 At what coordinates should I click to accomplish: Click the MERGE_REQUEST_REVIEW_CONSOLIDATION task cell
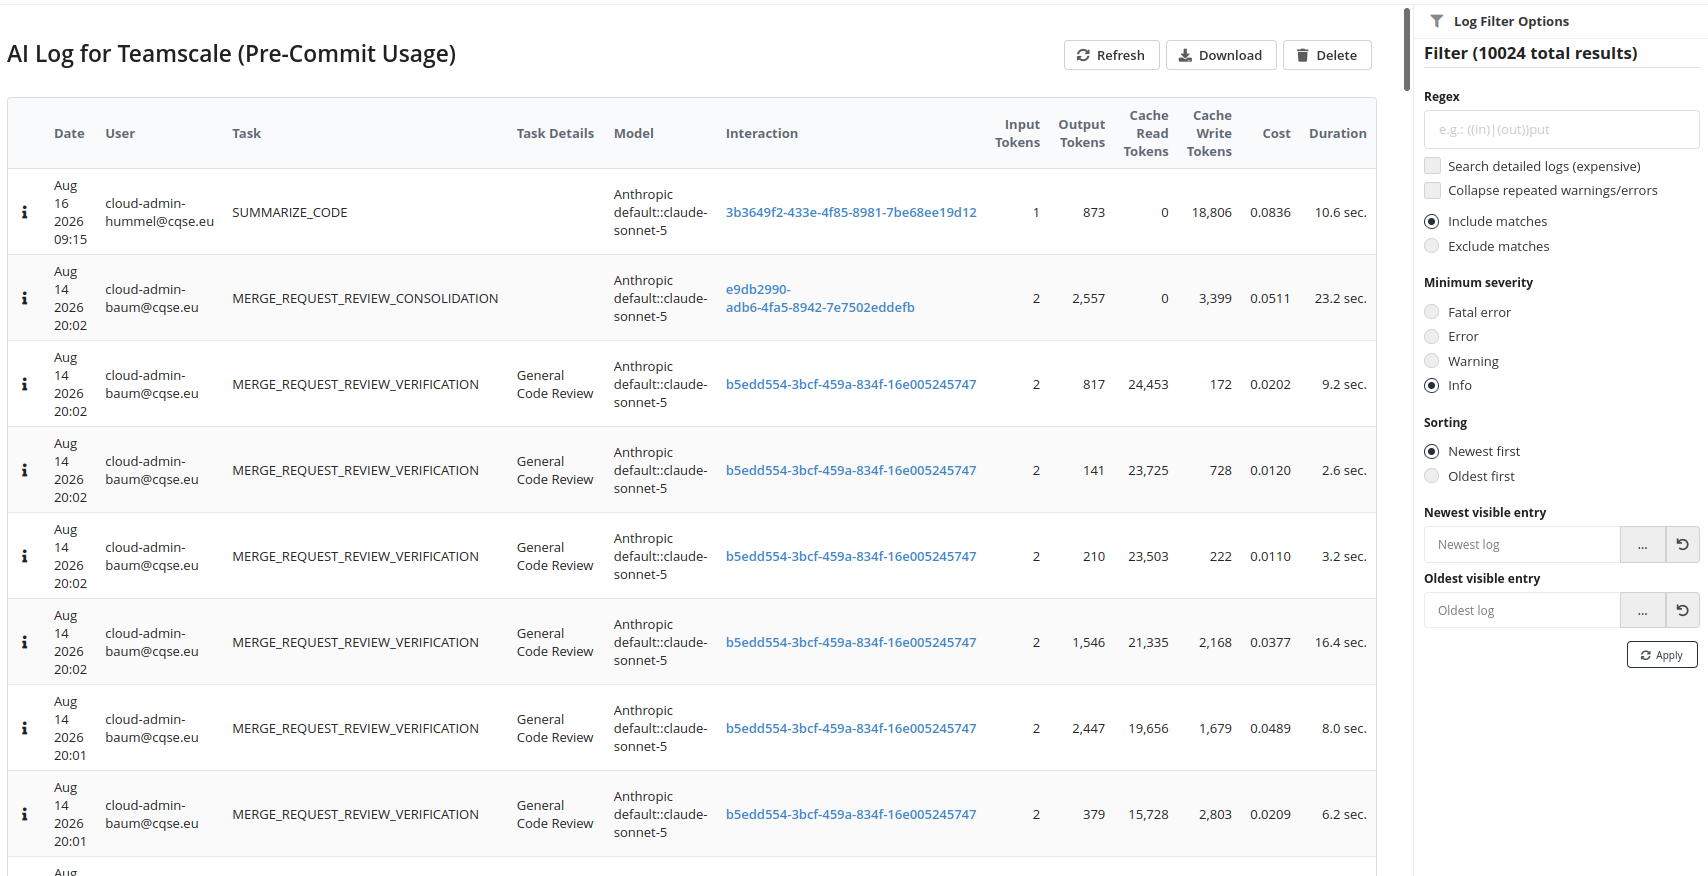pyautogui.click(x=365, y=298)
